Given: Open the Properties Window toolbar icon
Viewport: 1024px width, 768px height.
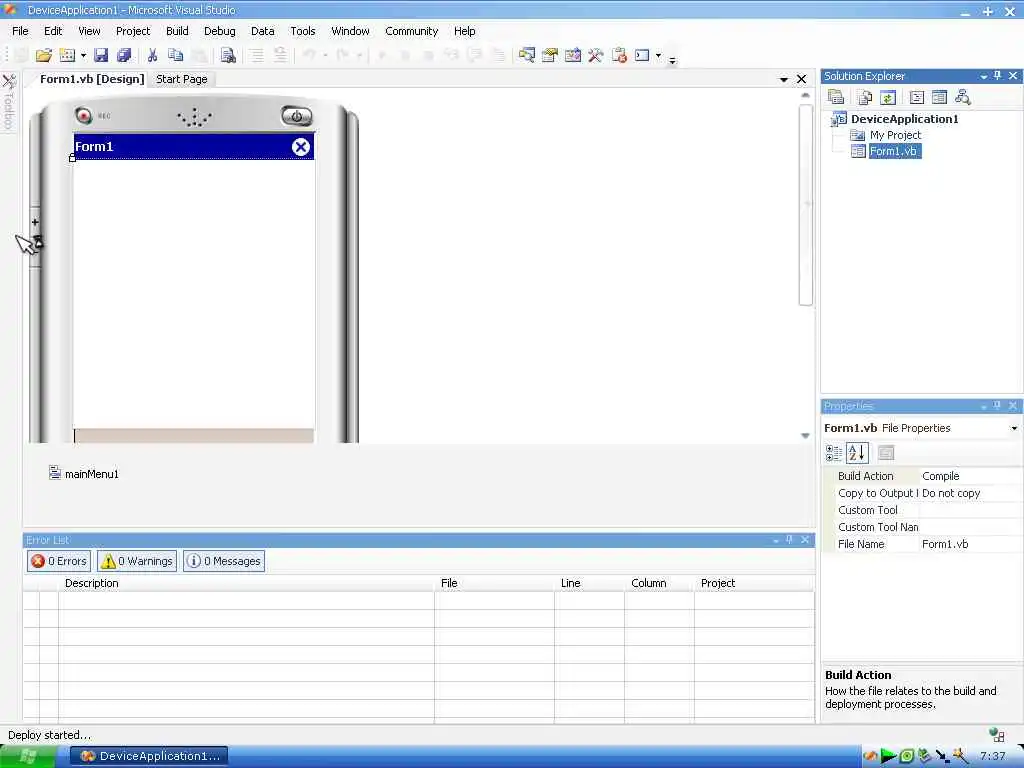Looking at the screenshot, I should click(550, 56).
